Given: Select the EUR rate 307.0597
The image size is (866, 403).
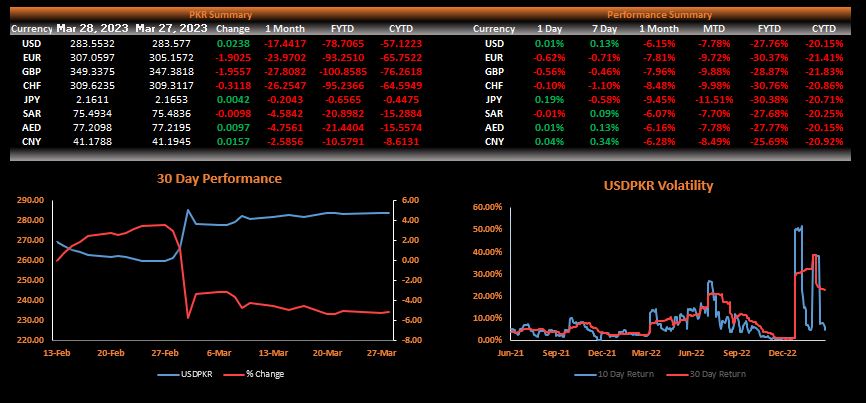Looking at the screenshot, I should point(93,57).
